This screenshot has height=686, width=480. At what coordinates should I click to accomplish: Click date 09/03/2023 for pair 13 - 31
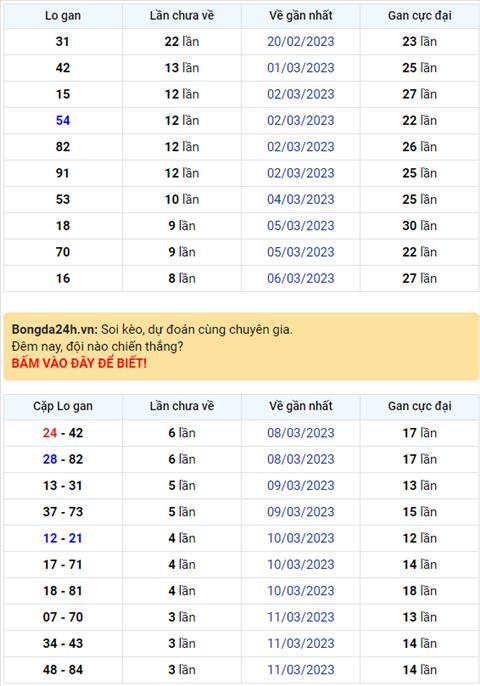click(301, 485)
